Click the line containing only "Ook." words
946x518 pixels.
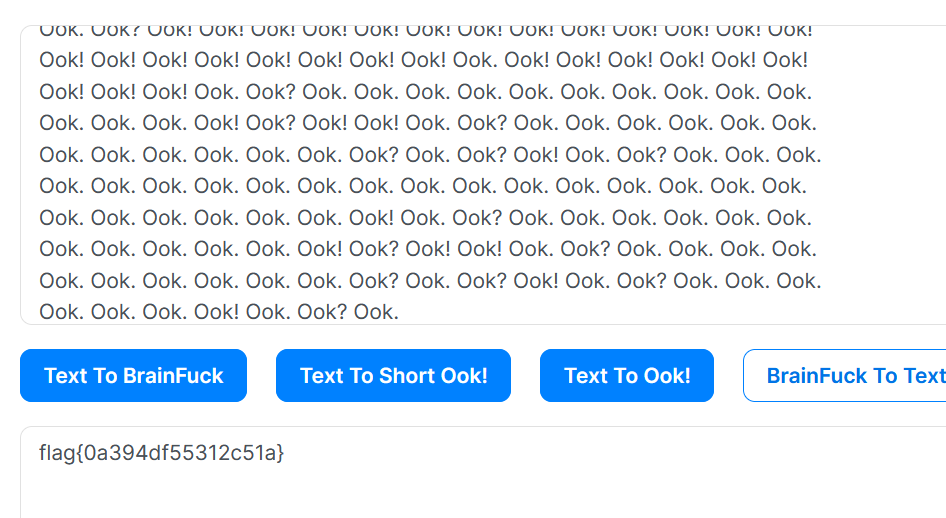click(422, 186)
